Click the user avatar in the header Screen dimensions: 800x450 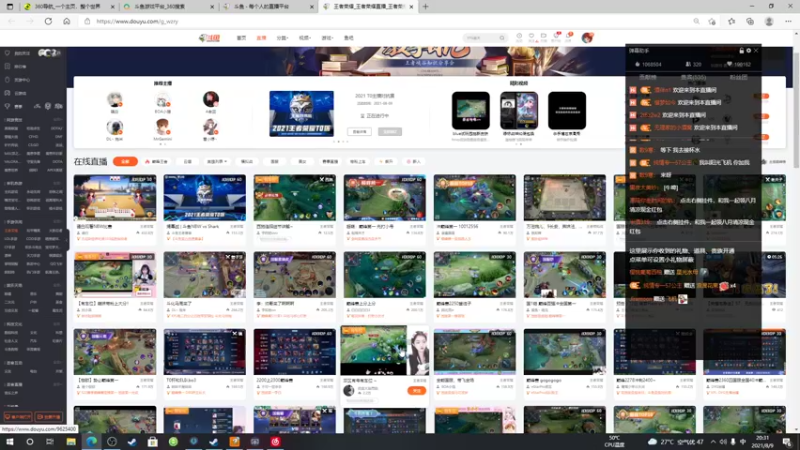(x=587, y=37)
